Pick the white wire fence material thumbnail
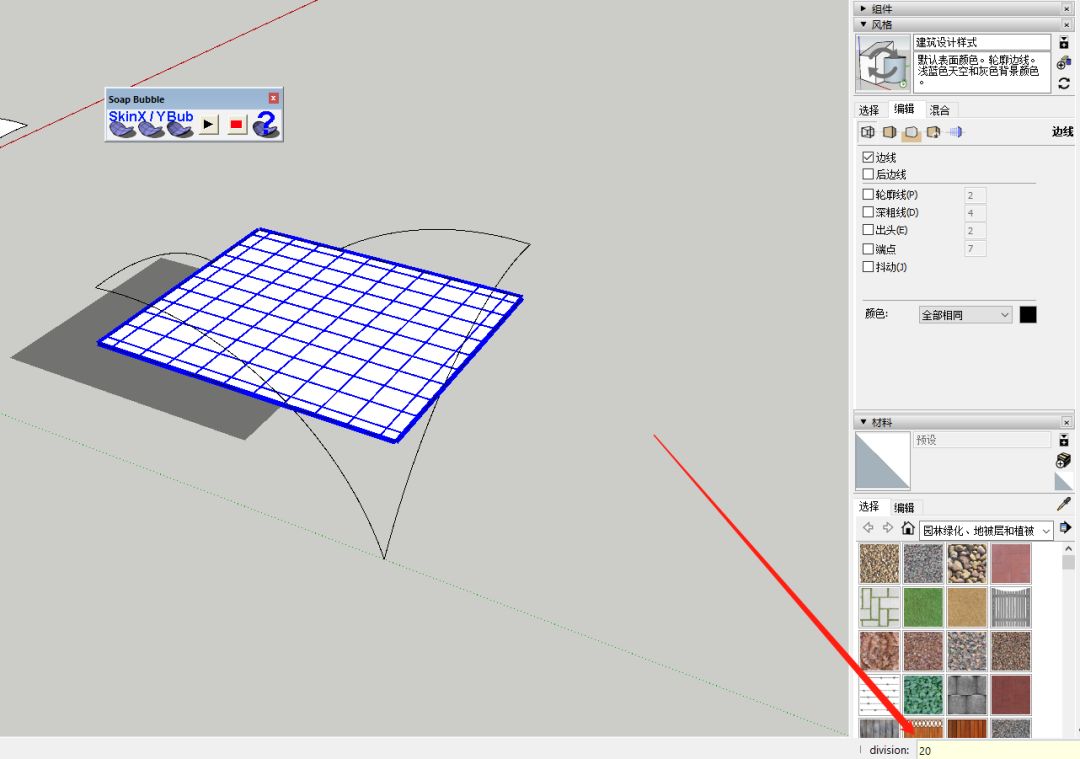Viewport: 1080px width, 759px height. 880,695
